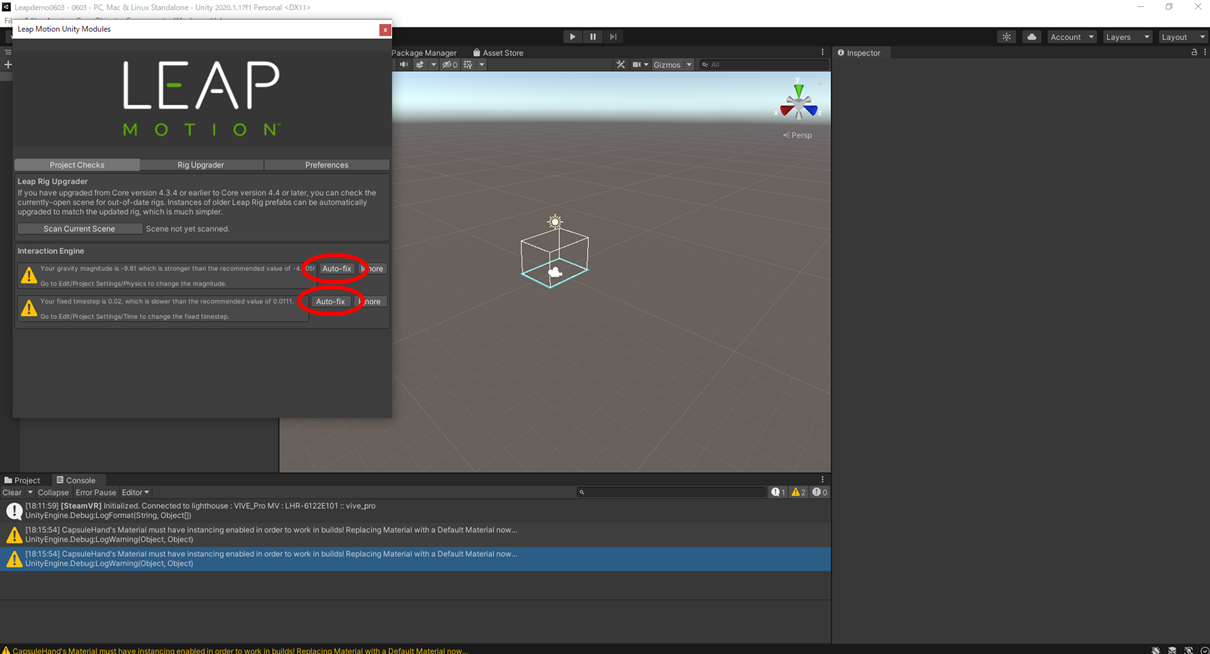This screenshot has height=654, width=1210.
Task: Toggle info messages filter in Console
Action: click(778, 493)
